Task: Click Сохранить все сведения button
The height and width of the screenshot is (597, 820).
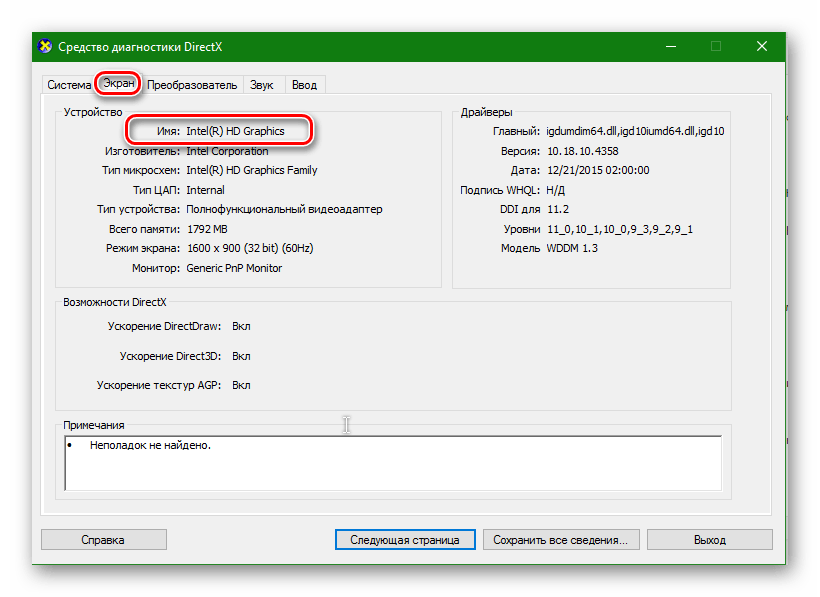Action: 561,539
